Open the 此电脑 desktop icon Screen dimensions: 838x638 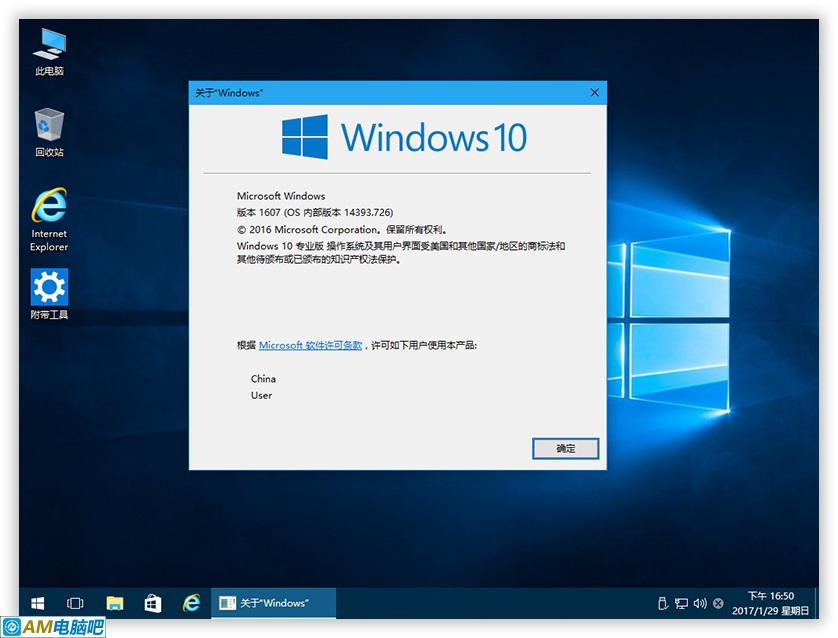tap(49, 52)
